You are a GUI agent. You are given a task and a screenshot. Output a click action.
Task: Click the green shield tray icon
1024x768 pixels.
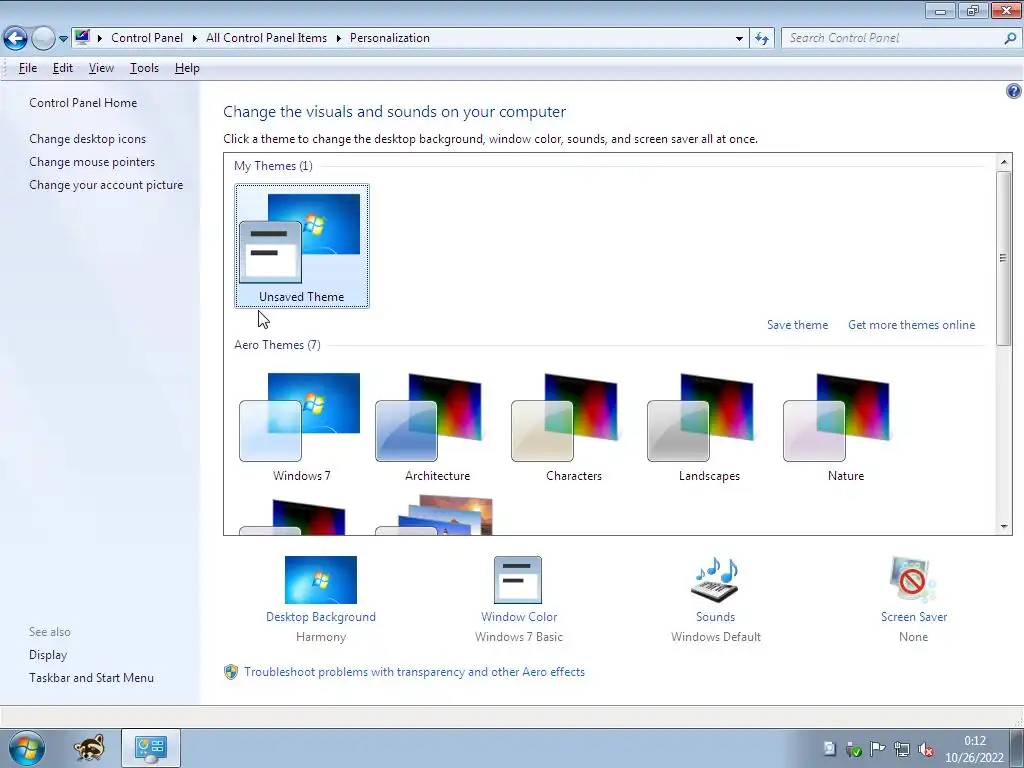[853, 749]
